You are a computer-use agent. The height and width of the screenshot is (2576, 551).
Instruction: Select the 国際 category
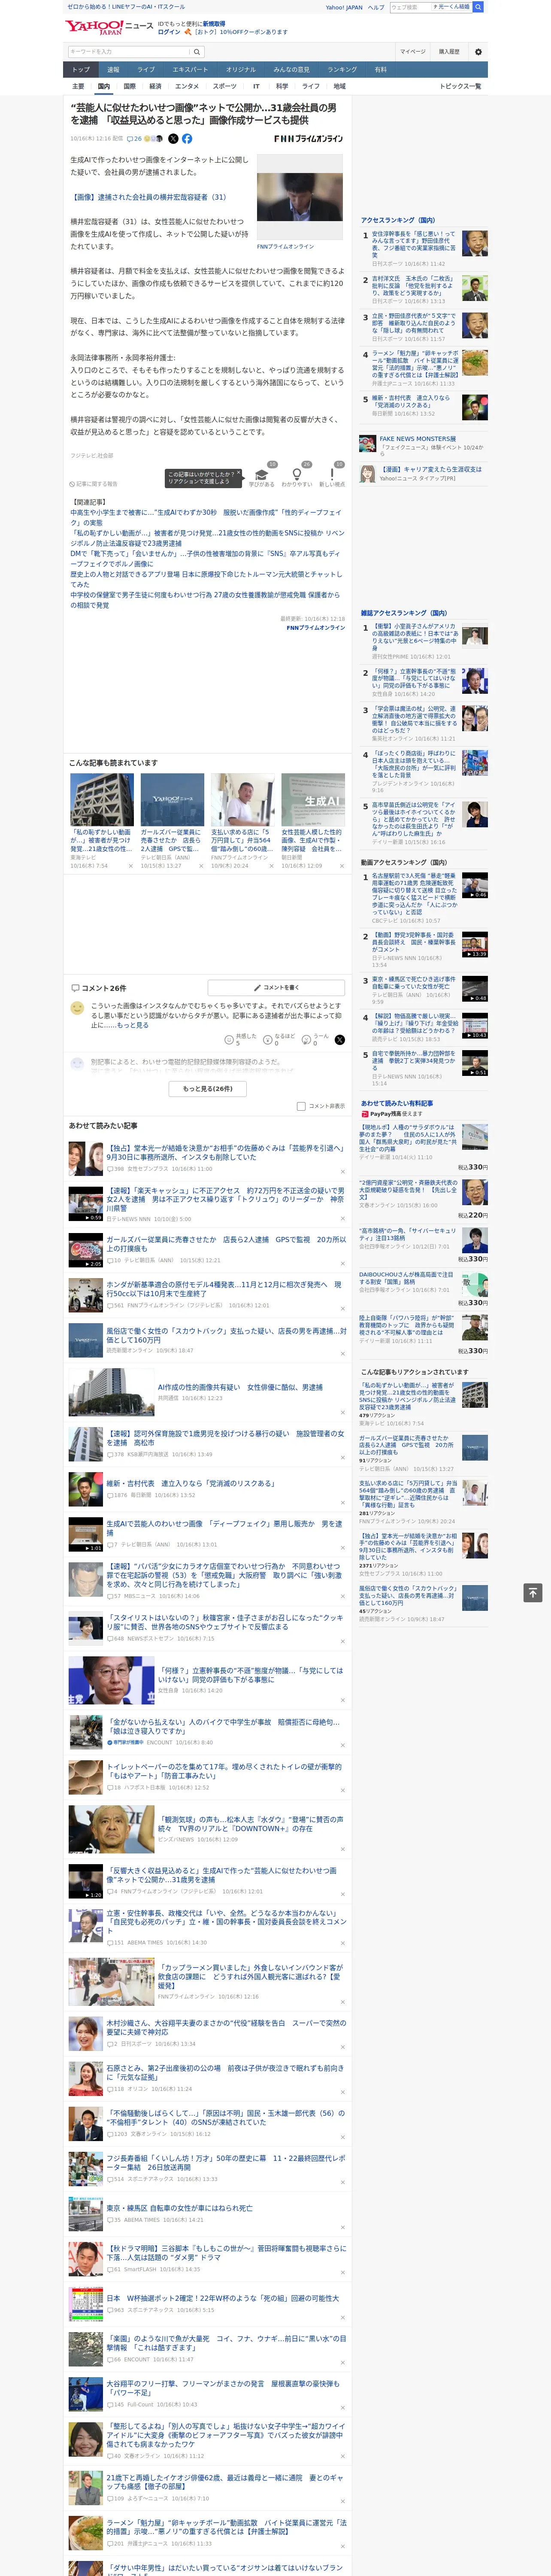click(x=129, y=86)
